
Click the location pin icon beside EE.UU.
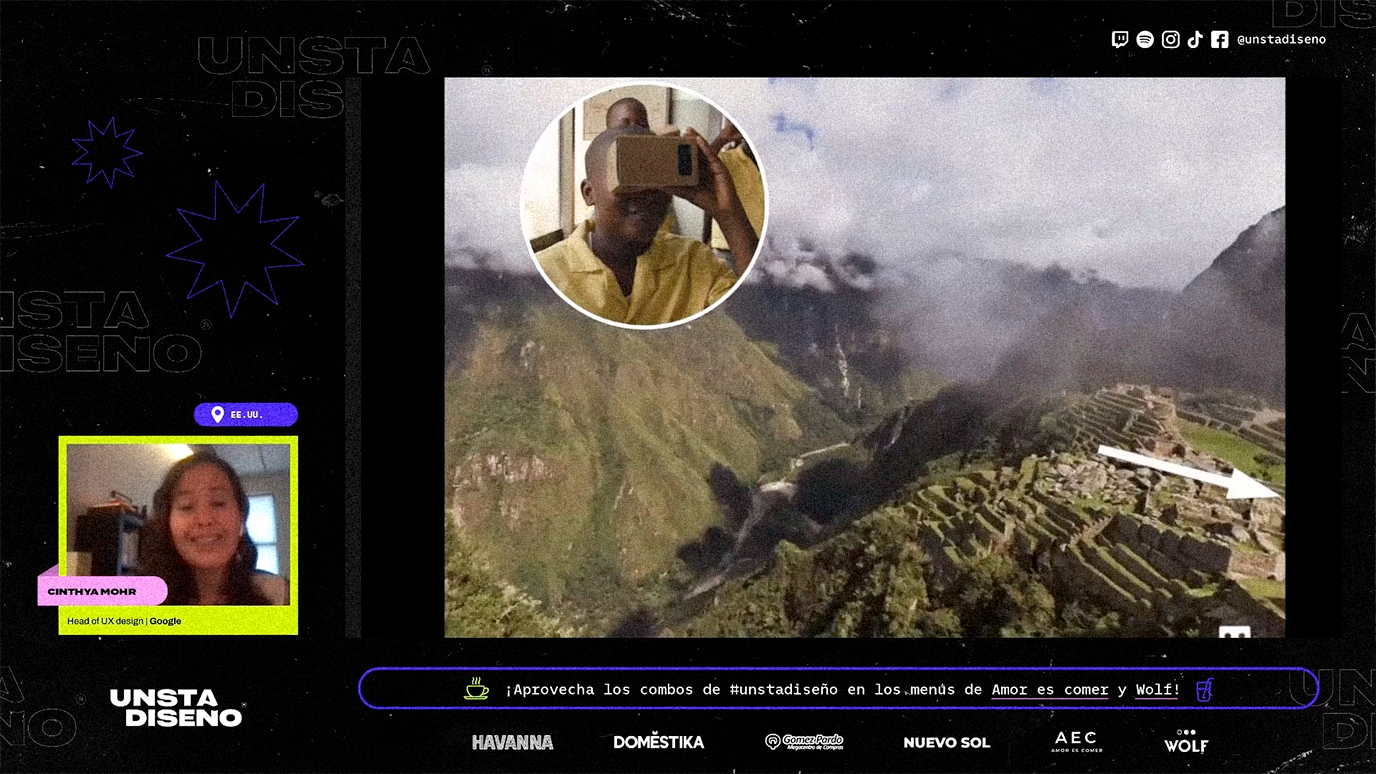(217, 414)
